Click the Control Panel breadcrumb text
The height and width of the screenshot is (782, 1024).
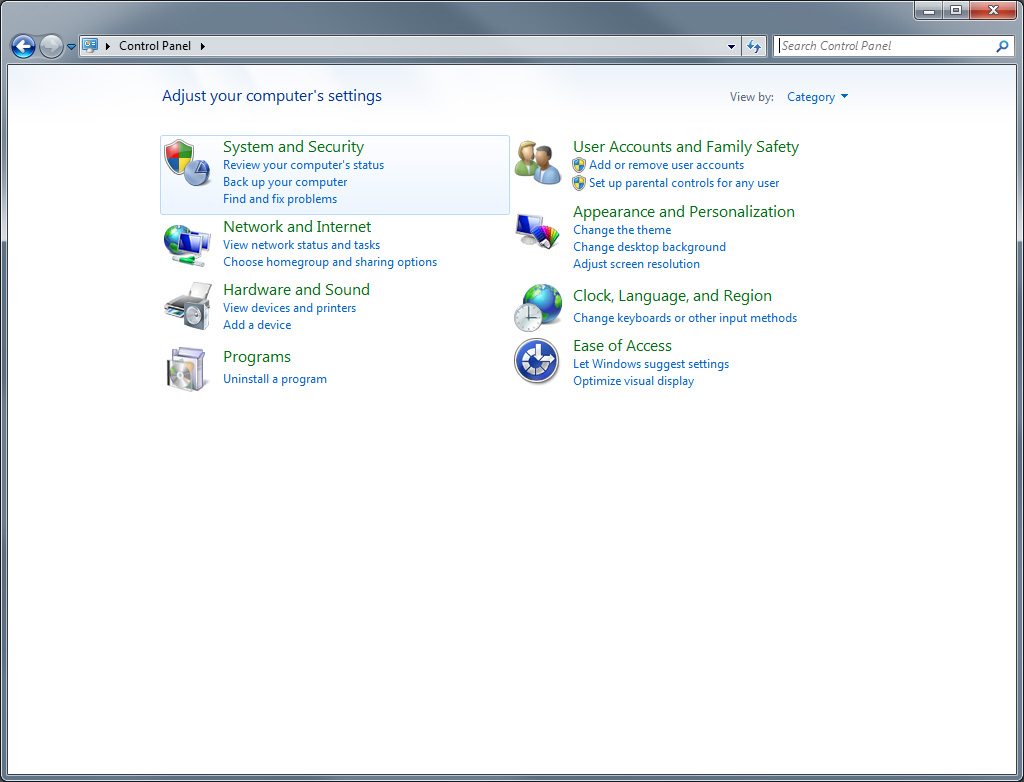point(155,46)
